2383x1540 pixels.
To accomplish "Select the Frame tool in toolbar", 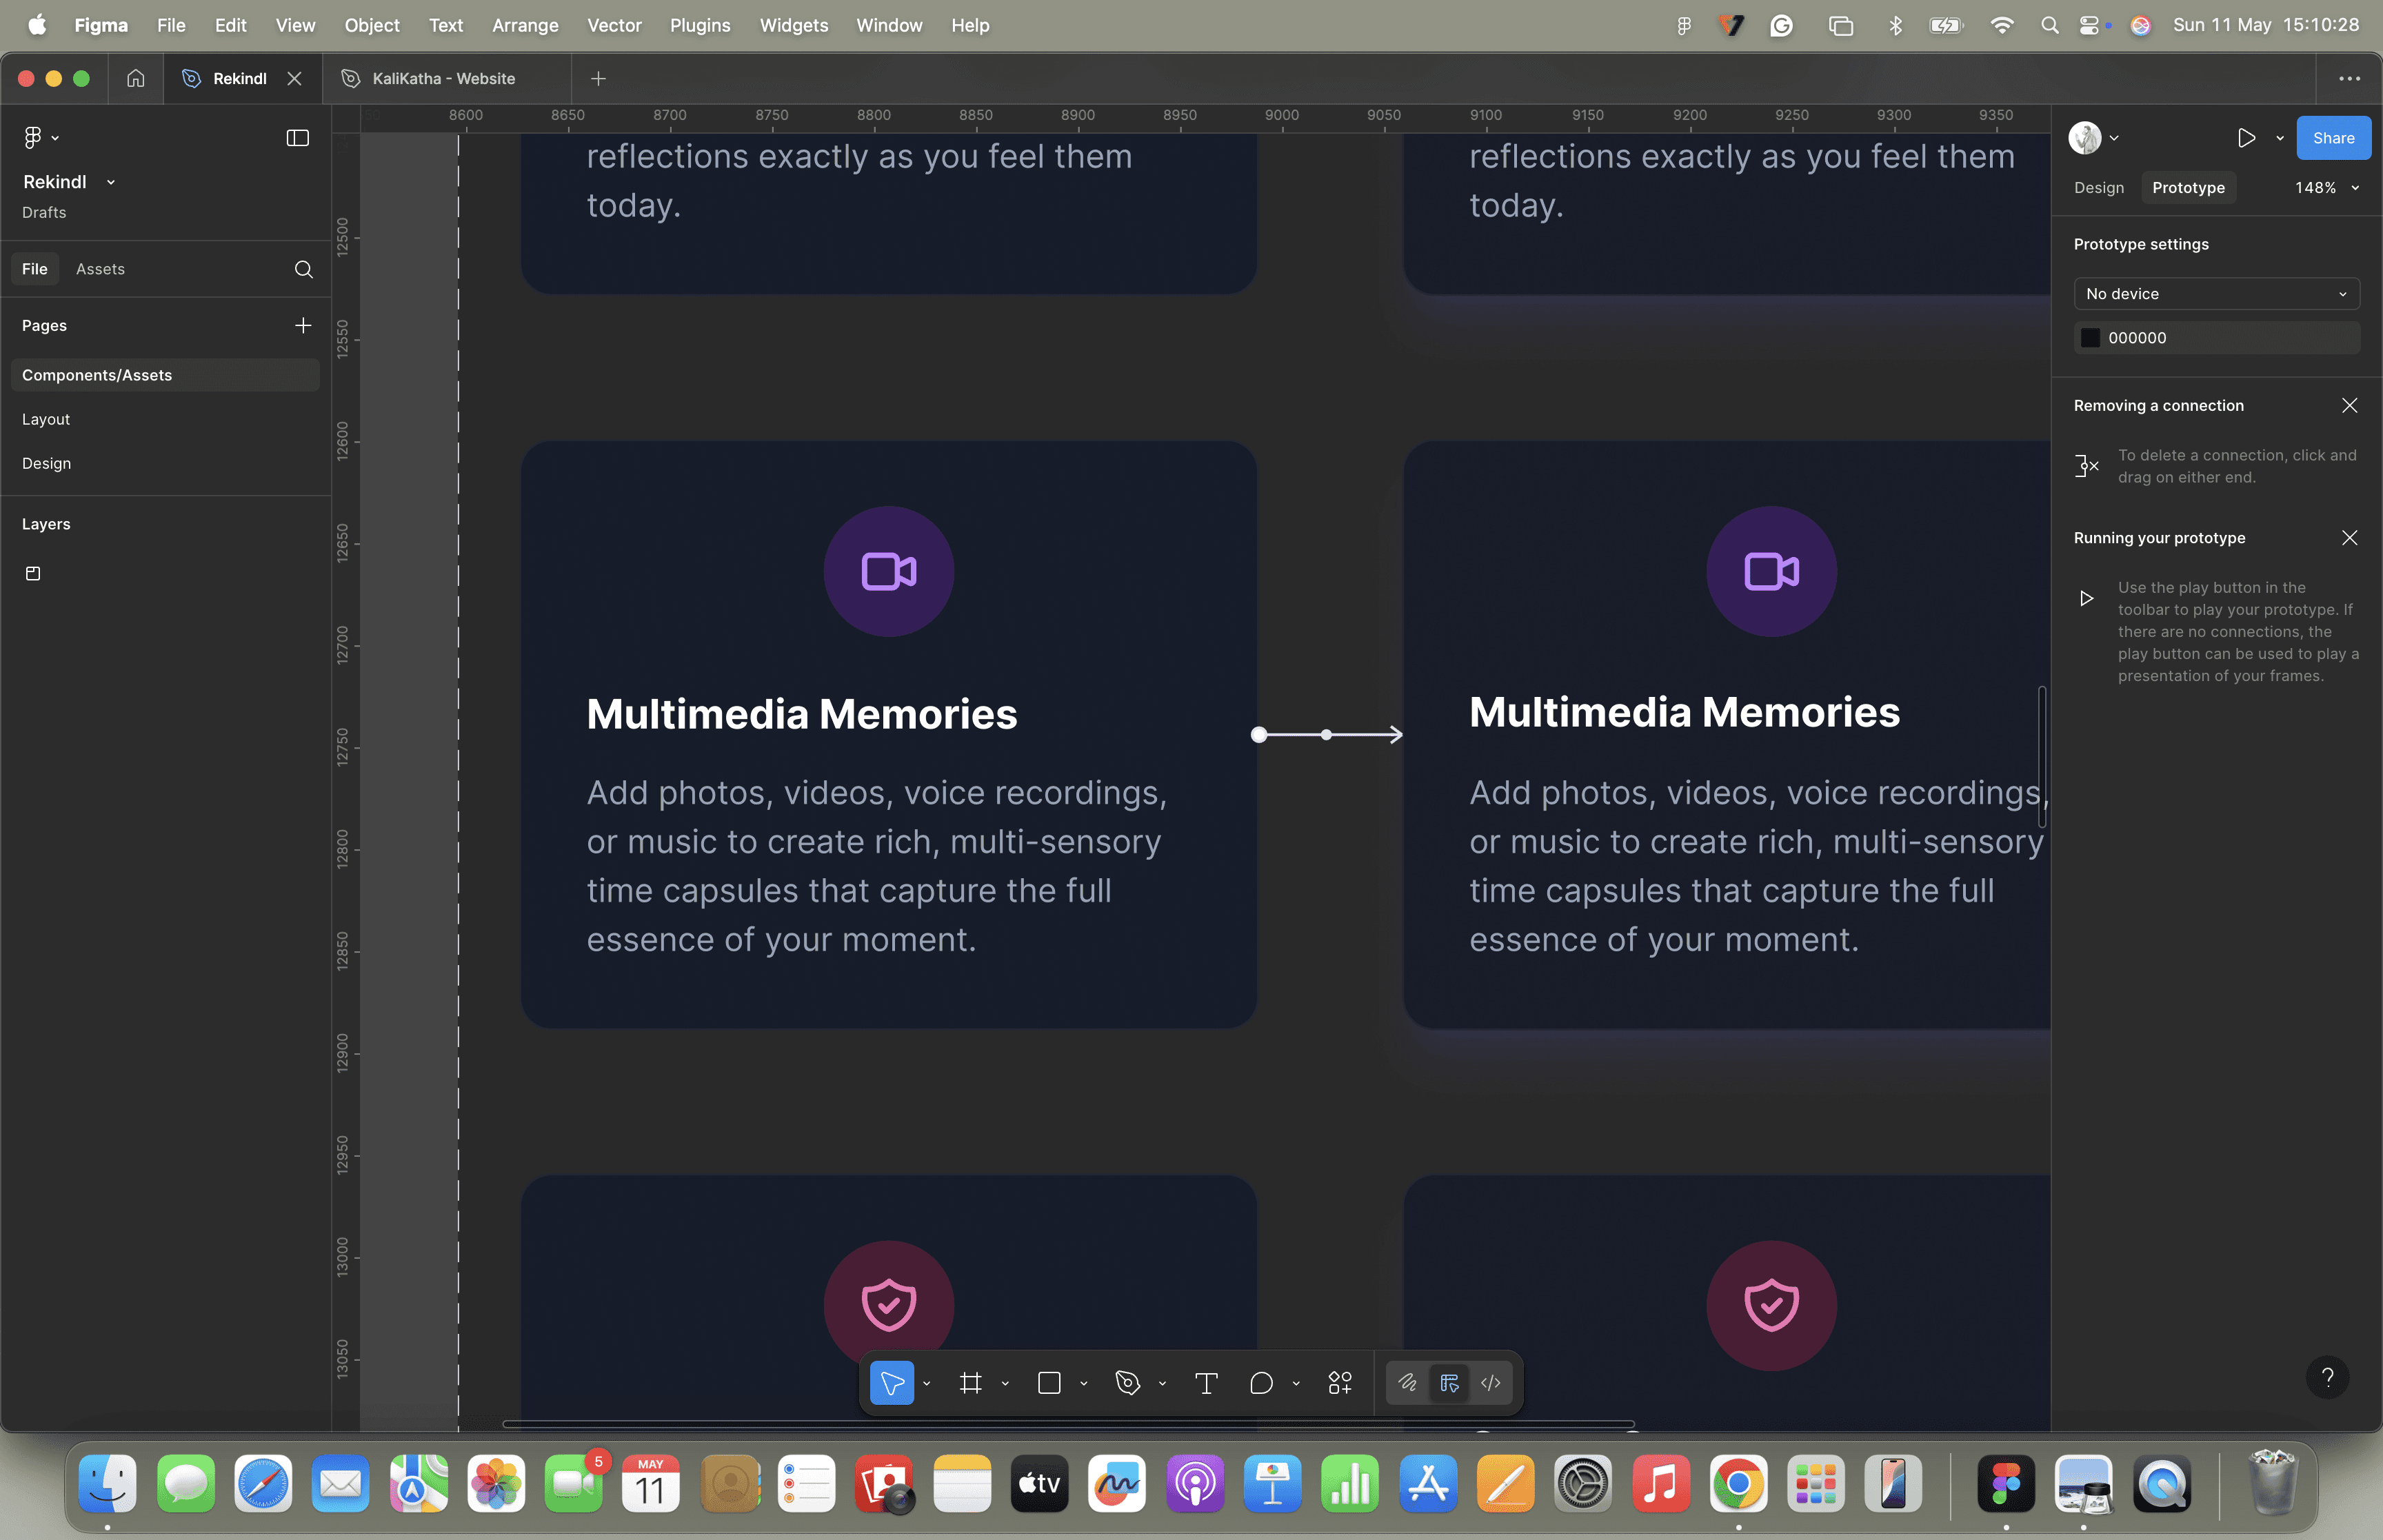I will (970, 1383).
